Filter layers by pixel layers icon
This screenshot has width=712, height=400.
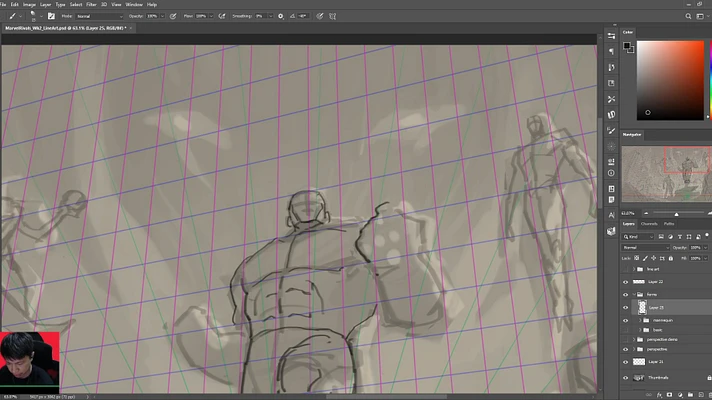(x=661, y=237)
